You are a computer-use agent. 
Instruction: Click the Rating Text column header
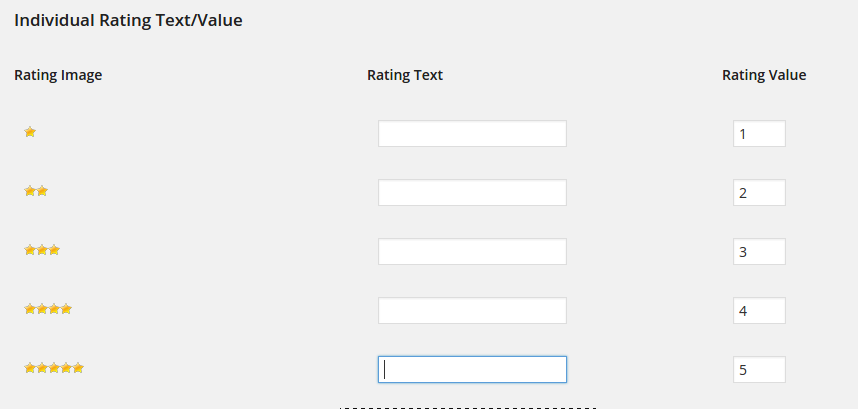click(x=405, y=75)
